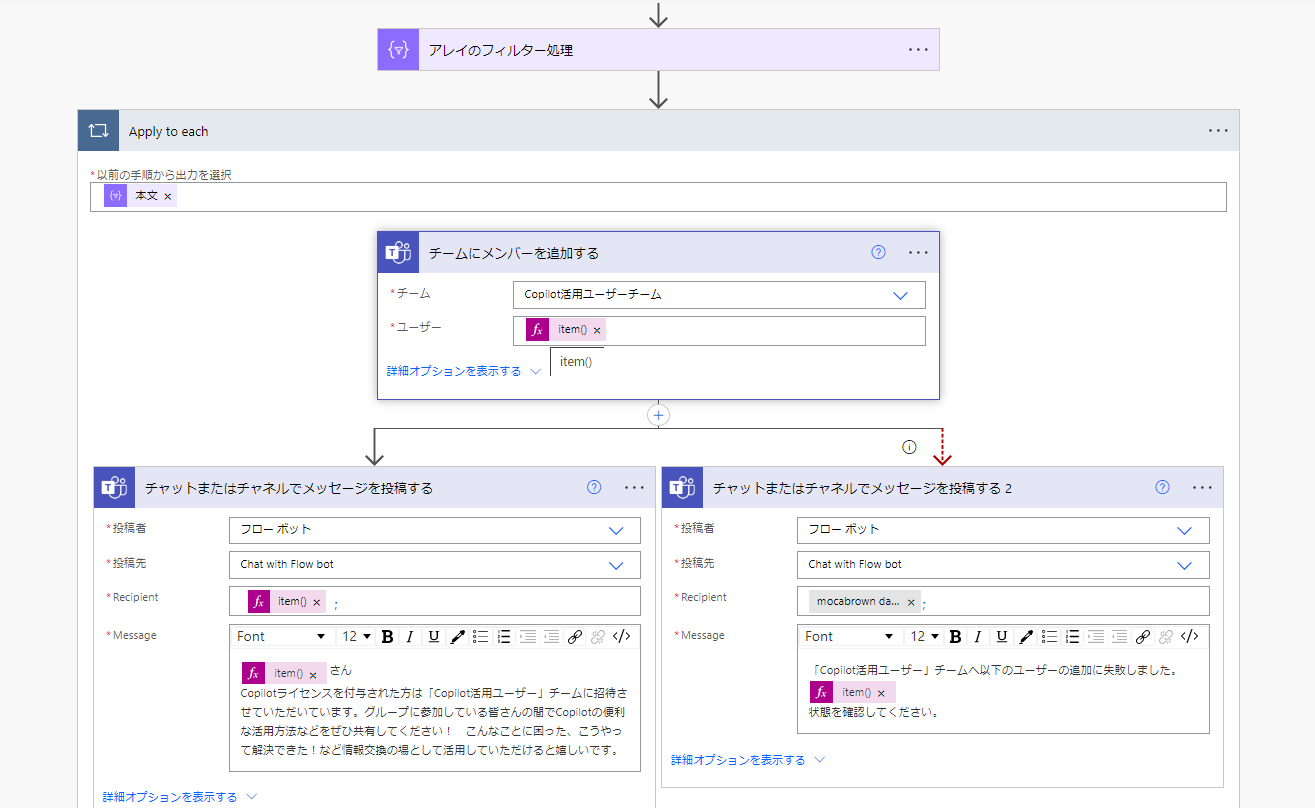The height and width of the screenshot is (808, 1315).
Task: Click the Apply to each title text
Action: coord(169,132)
